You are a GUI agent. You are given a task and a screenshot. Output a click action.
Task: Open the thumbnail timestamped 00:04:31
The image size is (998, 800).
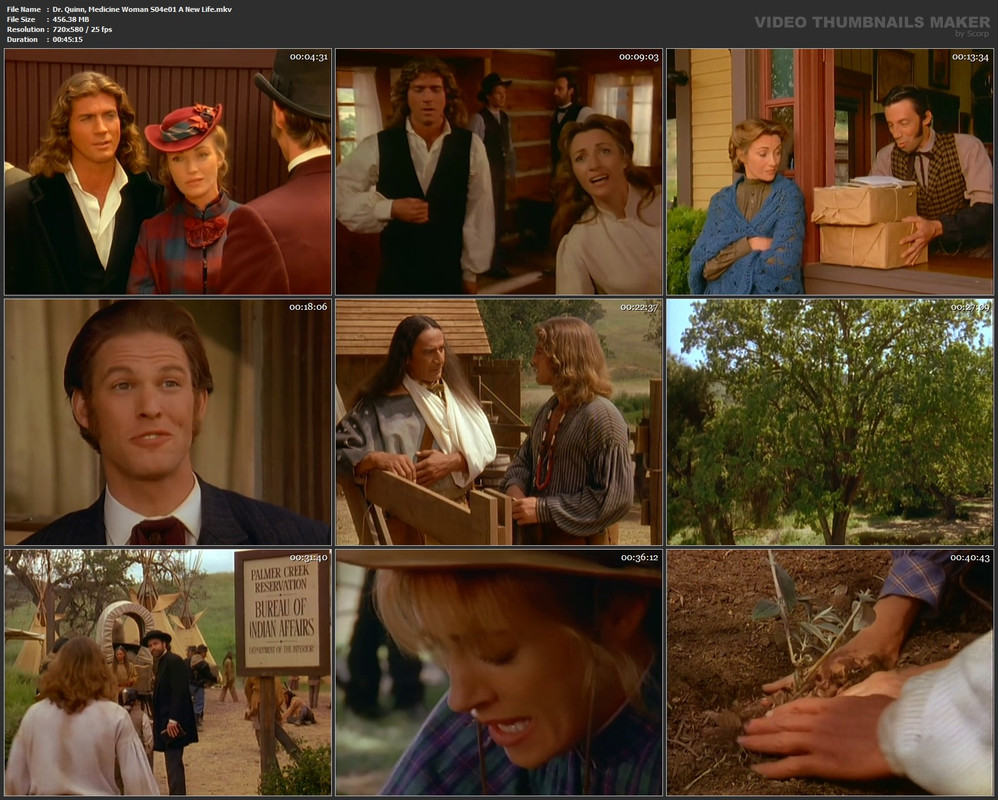pyautogui.click(x=168, y=172)
